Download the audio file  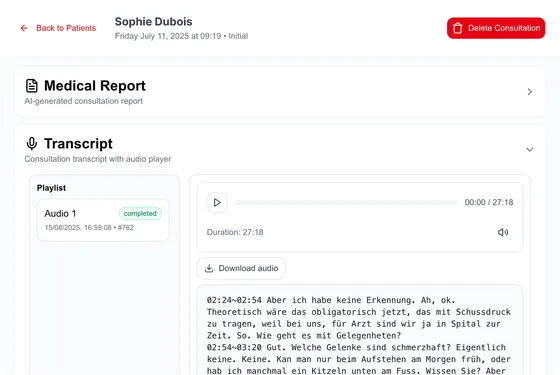[241, 268]
